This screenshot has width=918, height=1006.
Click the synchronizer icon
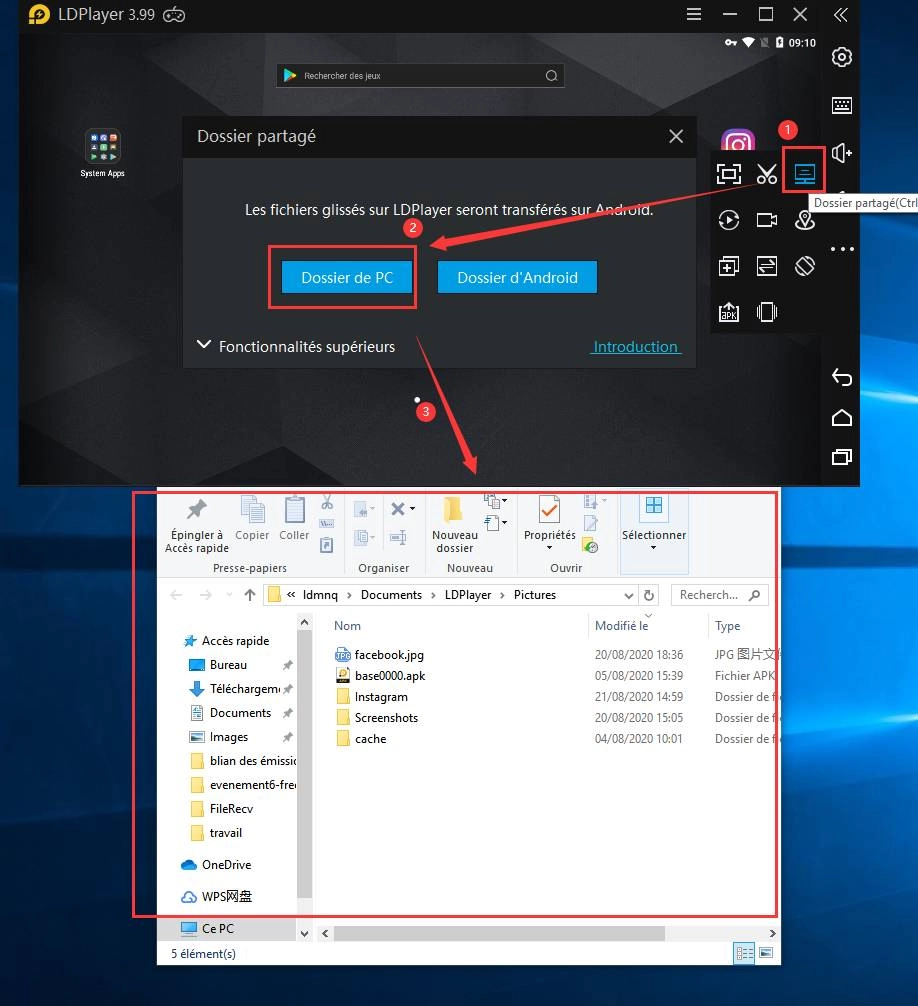[767, 266]
